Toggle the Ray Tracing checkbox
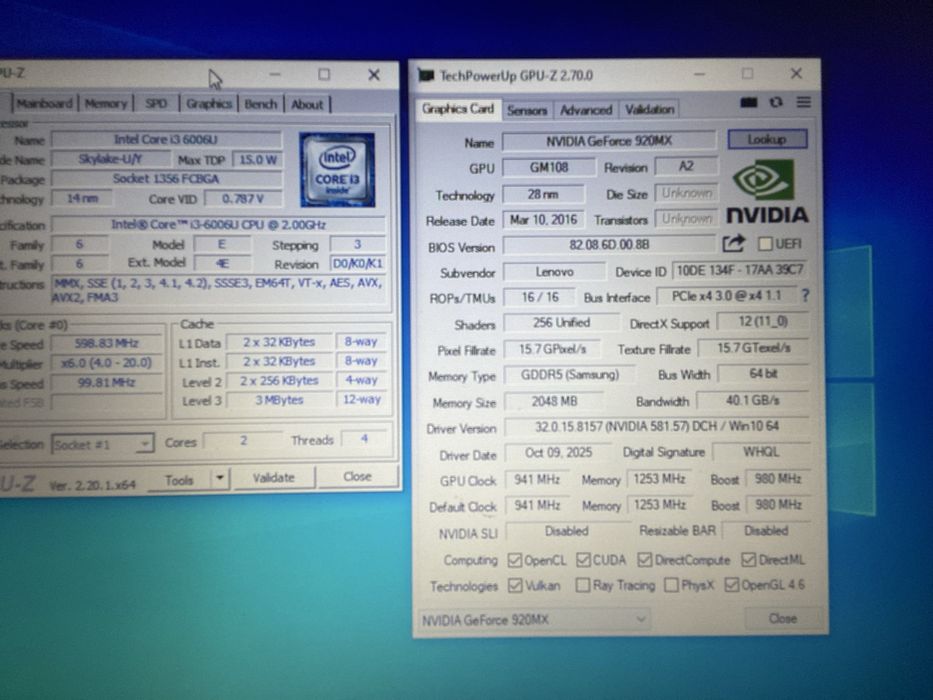 [583, 586]
